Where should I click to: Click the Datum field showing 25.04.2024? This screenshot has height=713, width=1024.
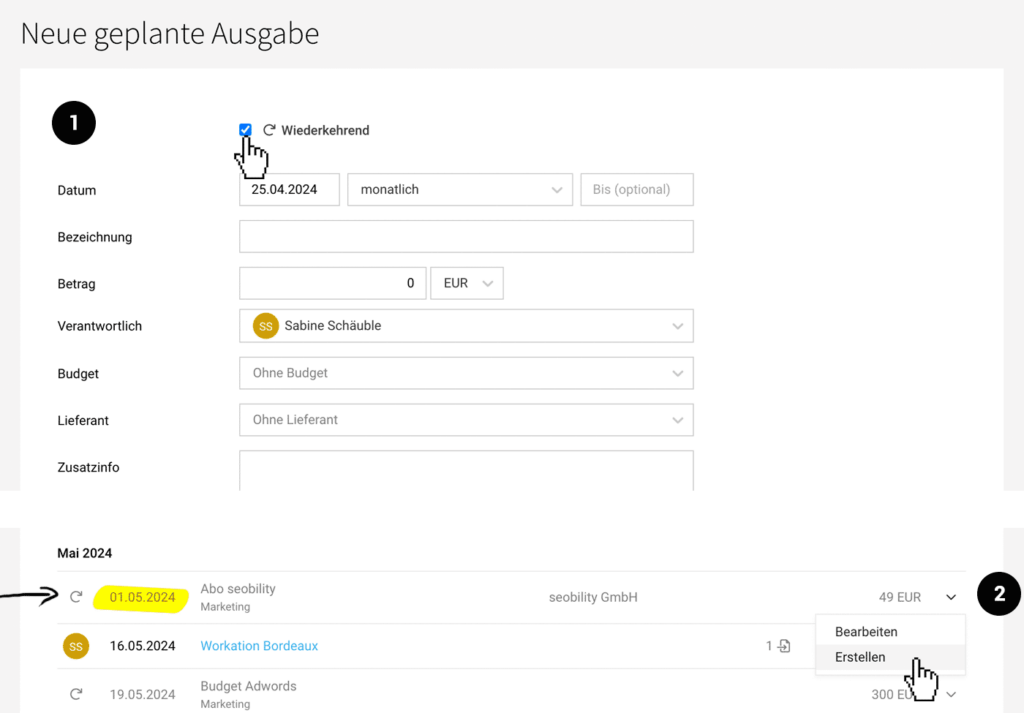(289, 189)
